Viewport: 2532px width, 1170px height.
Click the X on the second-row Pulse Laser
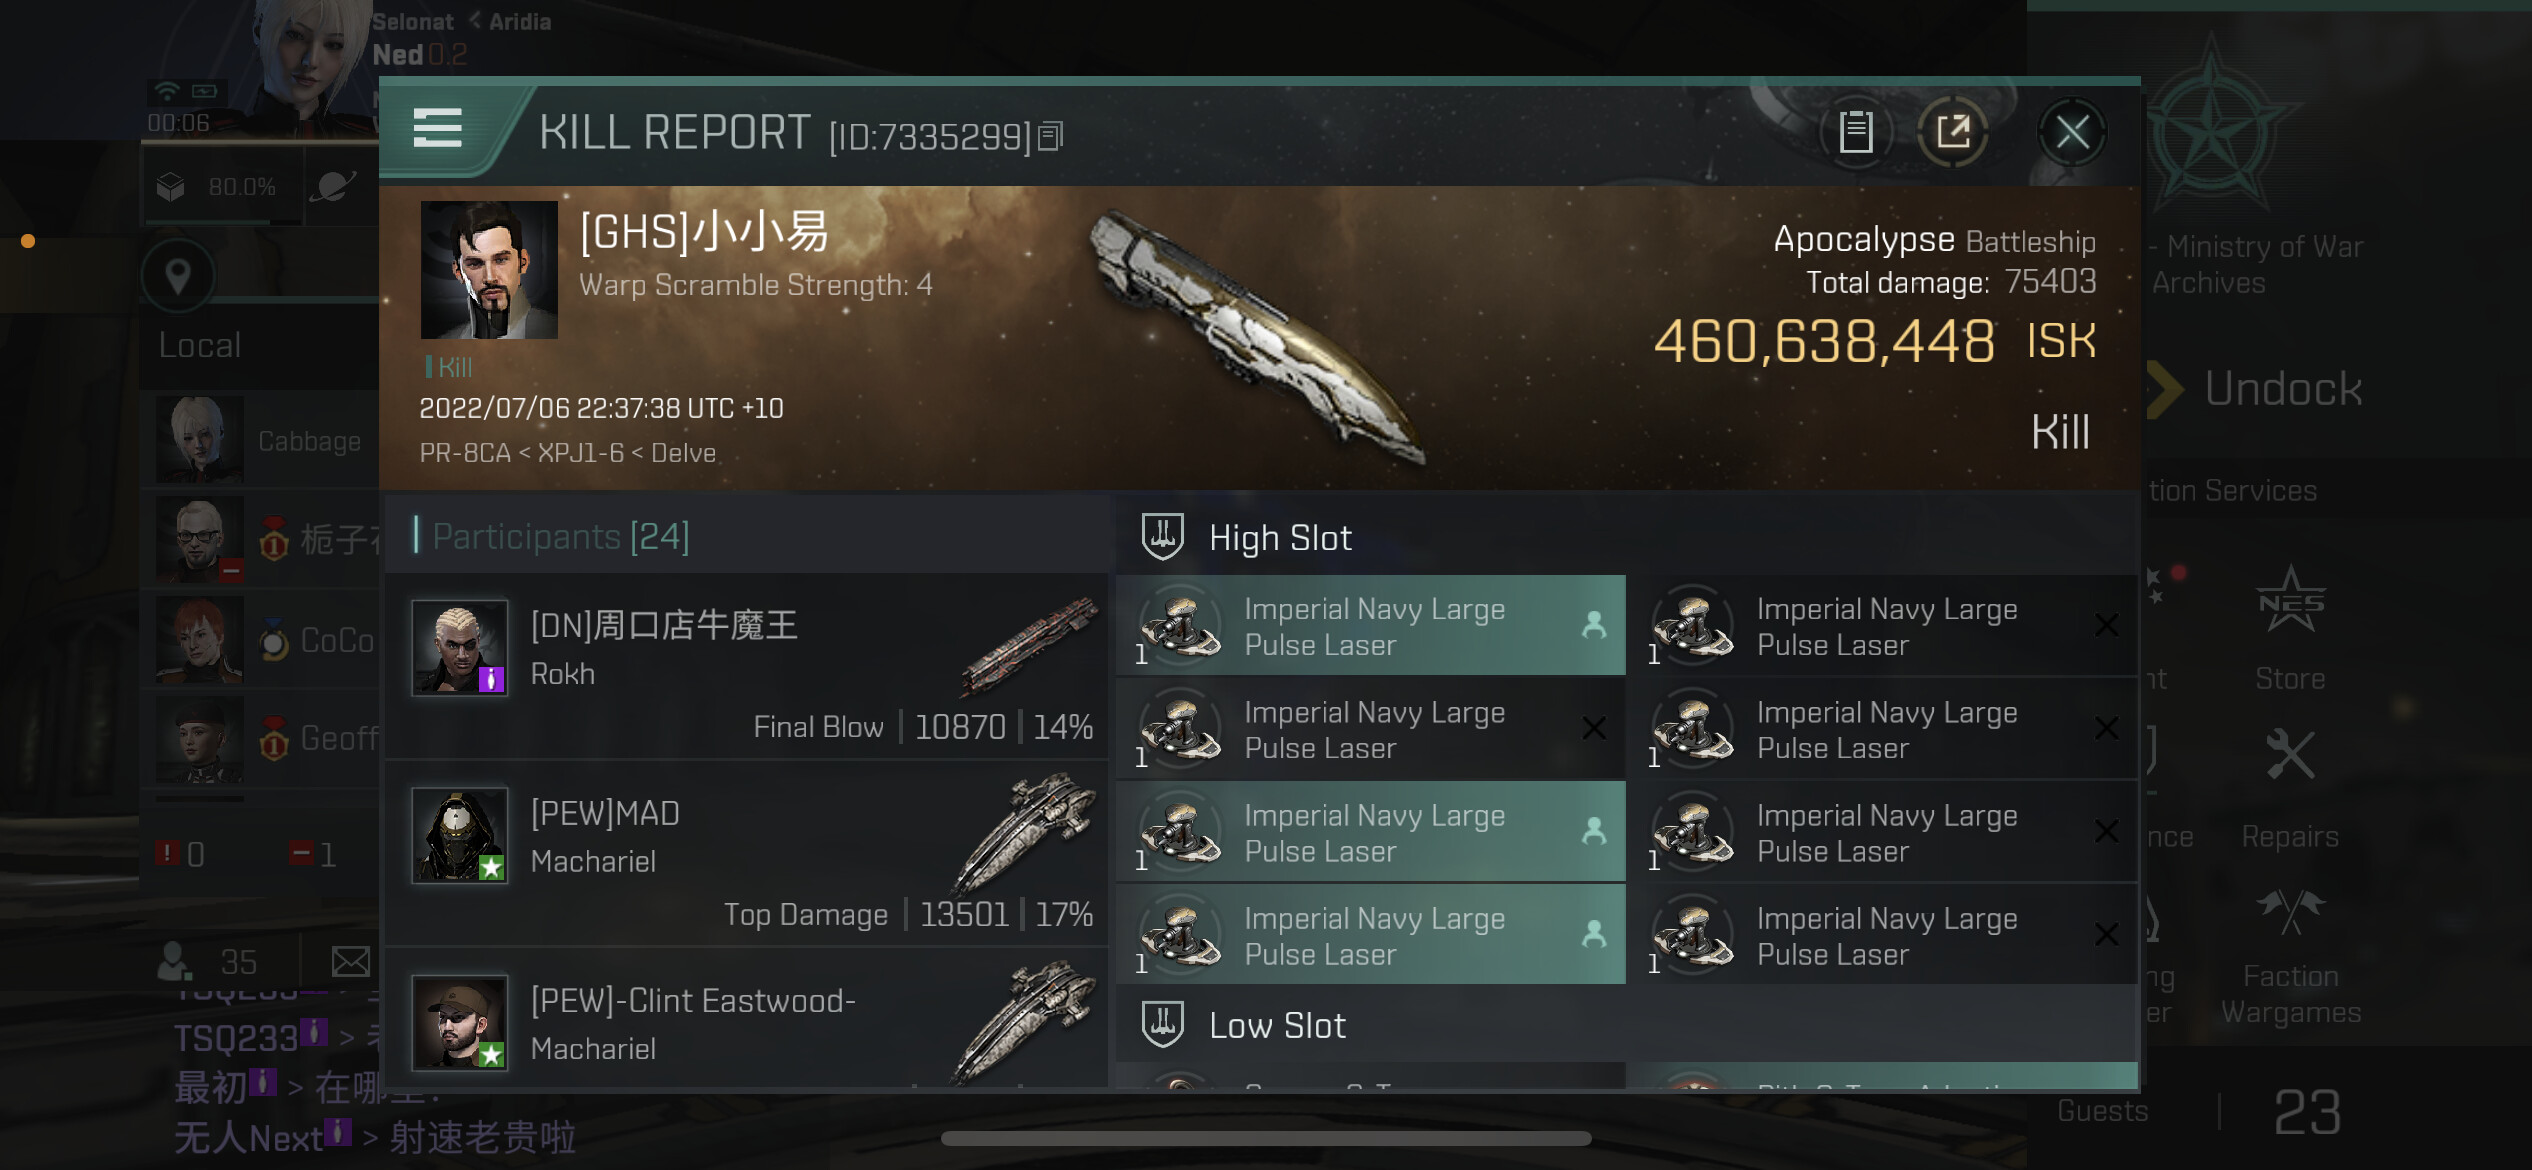point(1594,729)
